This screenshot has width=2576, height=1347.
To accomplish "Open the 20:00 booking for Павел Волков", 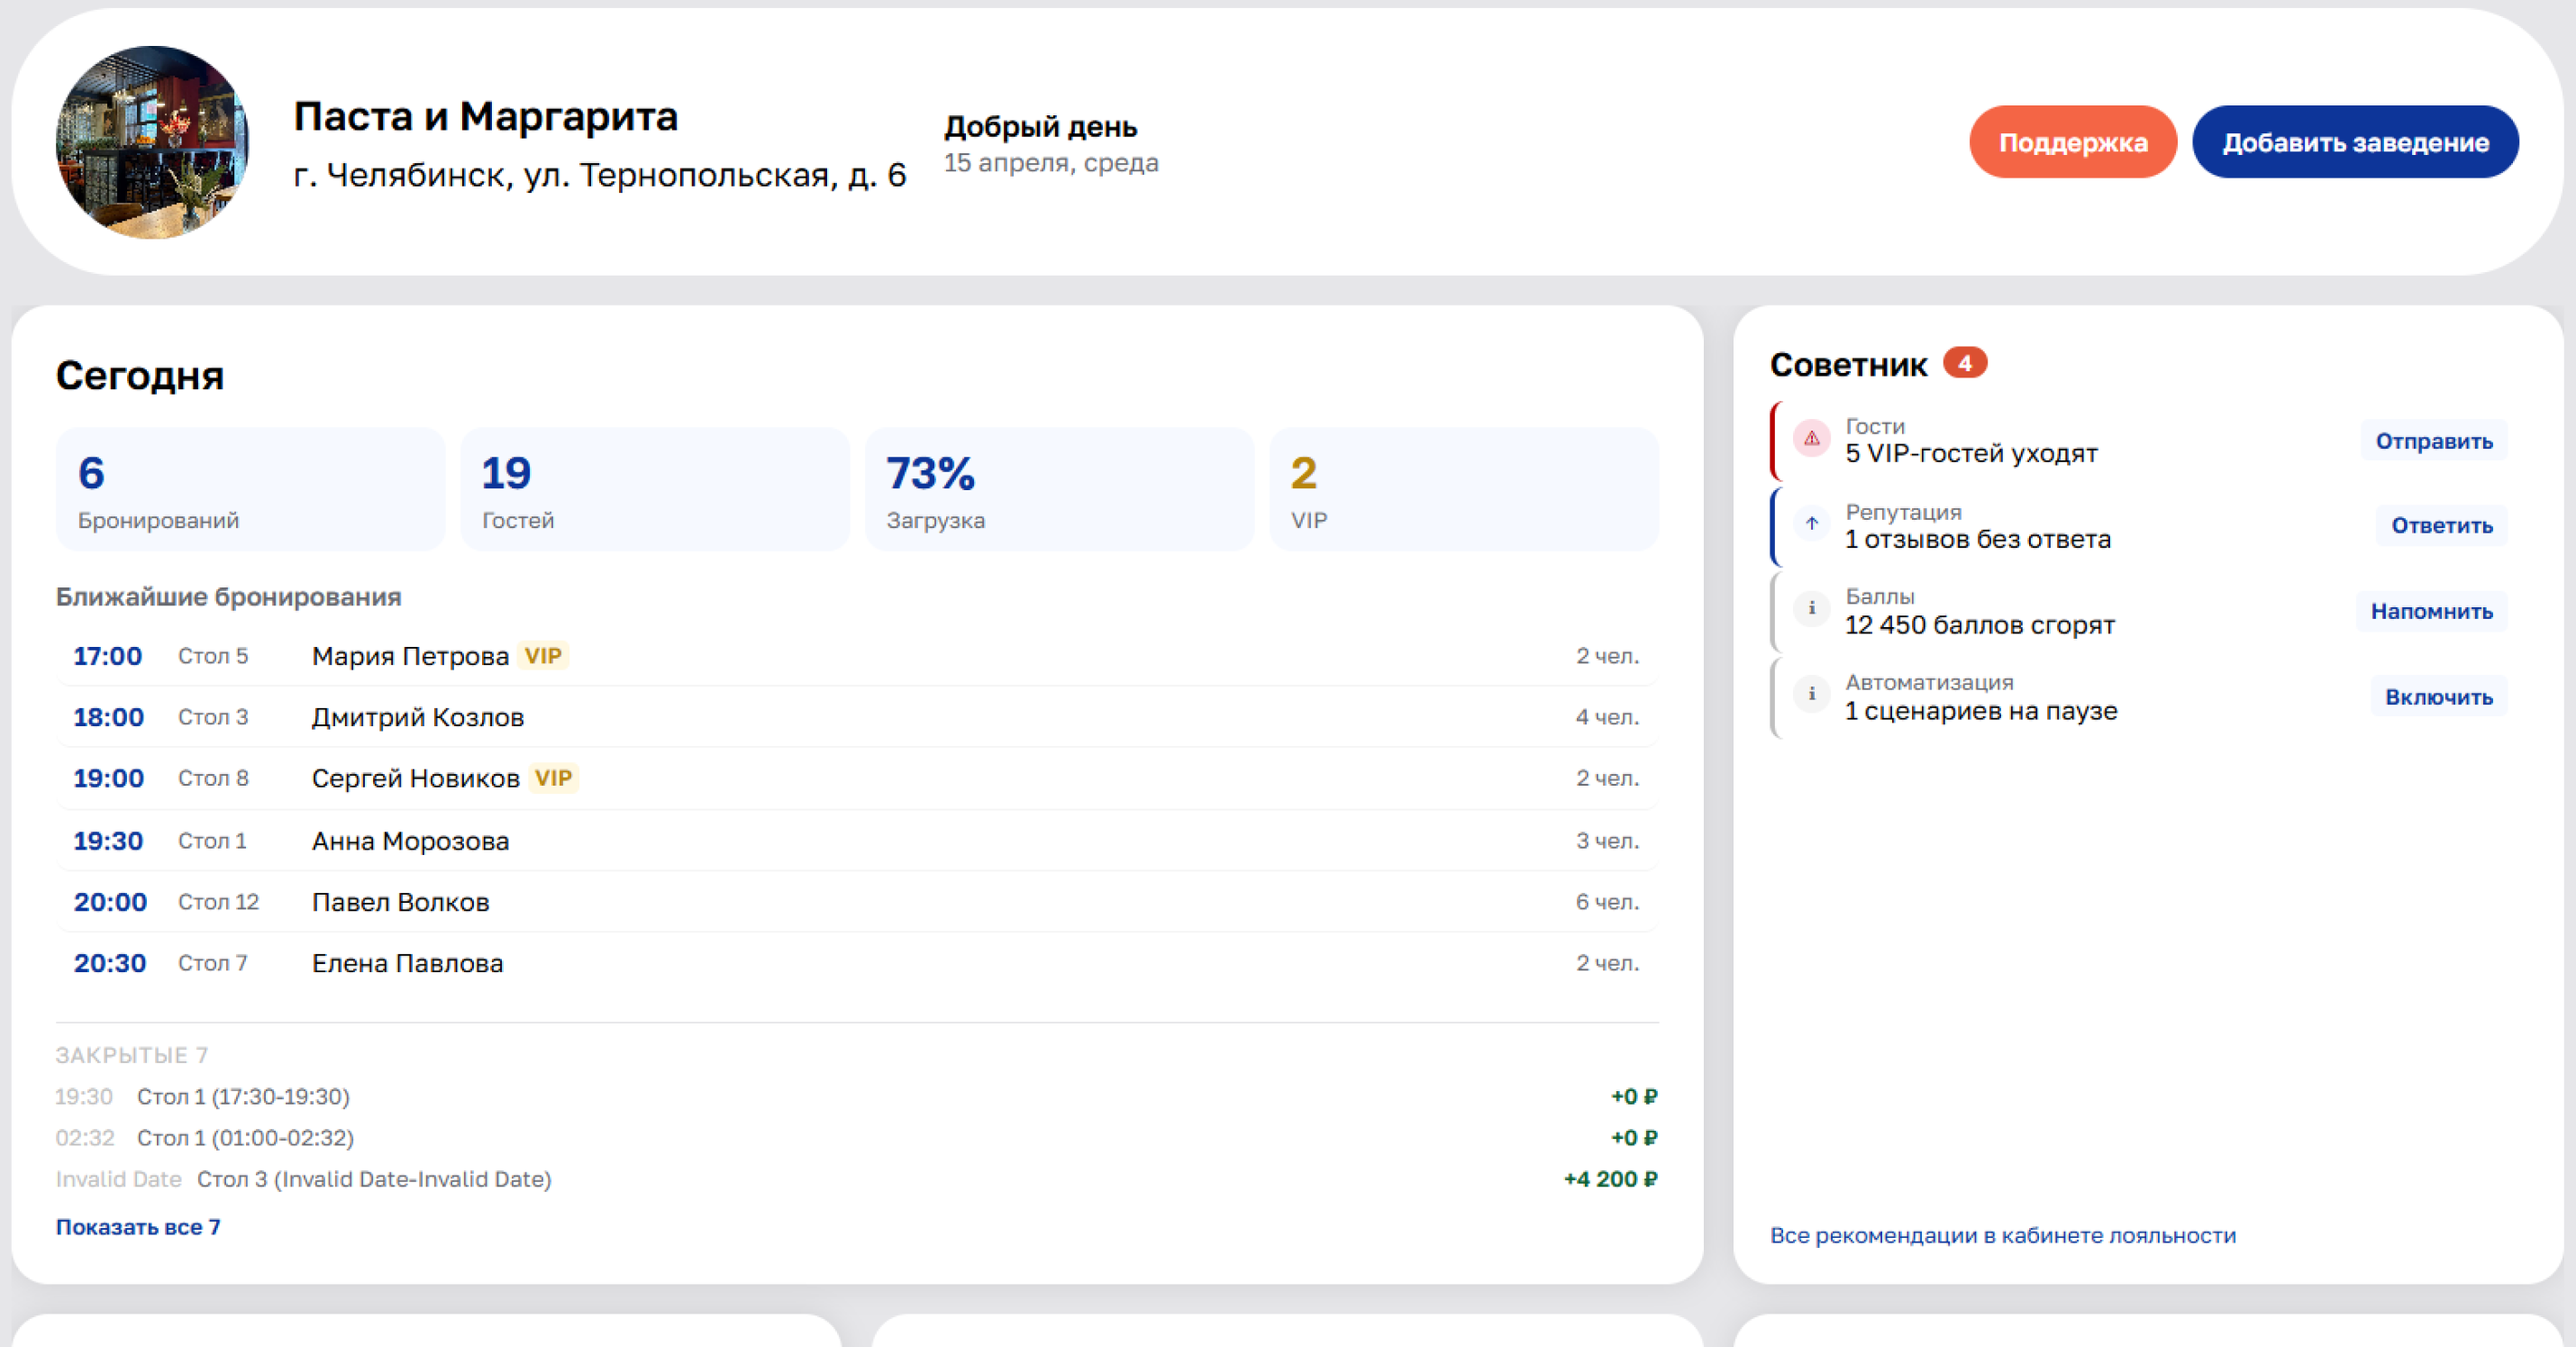I will tap(857, 902).
